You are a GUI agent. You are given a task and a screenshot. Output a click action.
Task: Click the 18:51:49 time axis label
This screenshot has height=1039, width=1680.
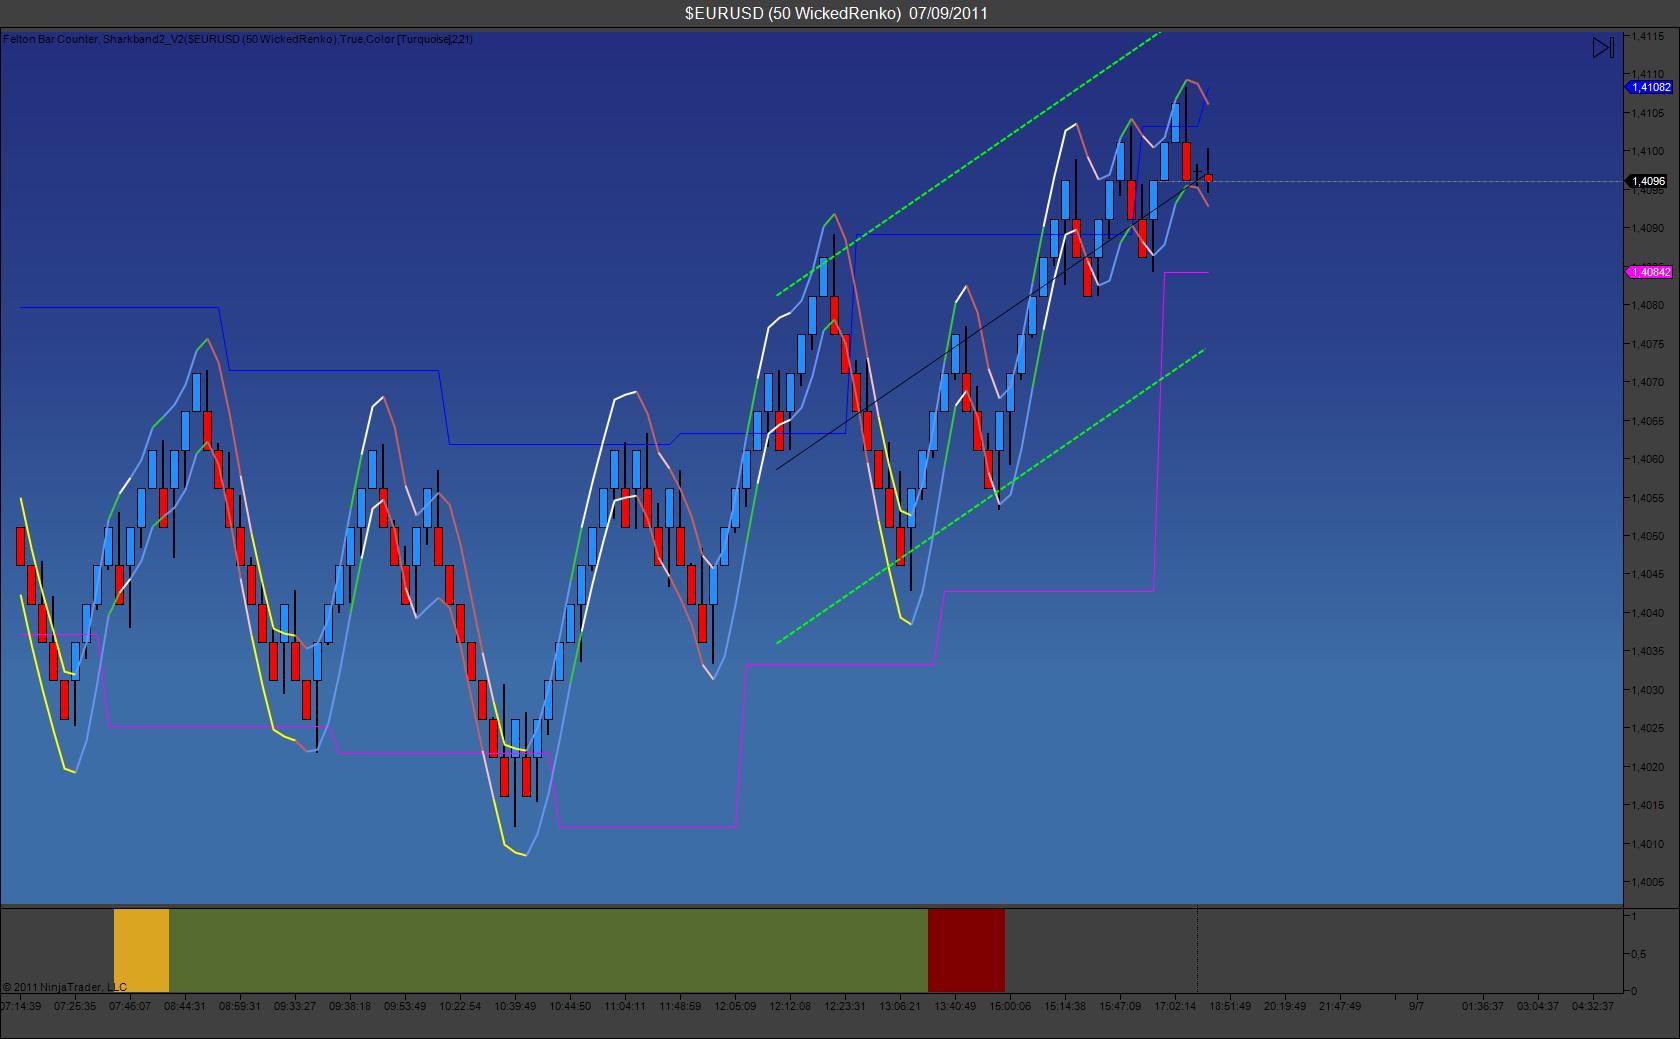(x=1230, y=1006)
